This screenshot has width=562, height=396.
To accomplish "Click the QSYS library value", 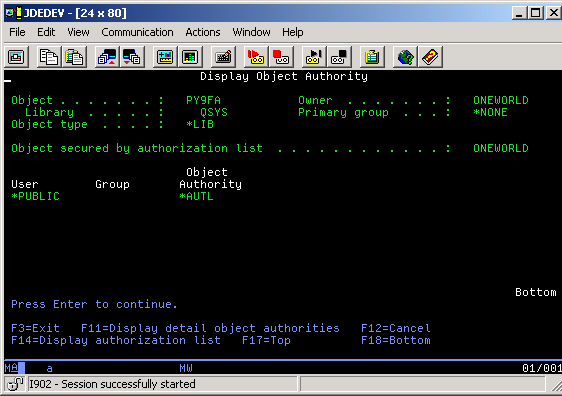I will click(x=214, y=113).
